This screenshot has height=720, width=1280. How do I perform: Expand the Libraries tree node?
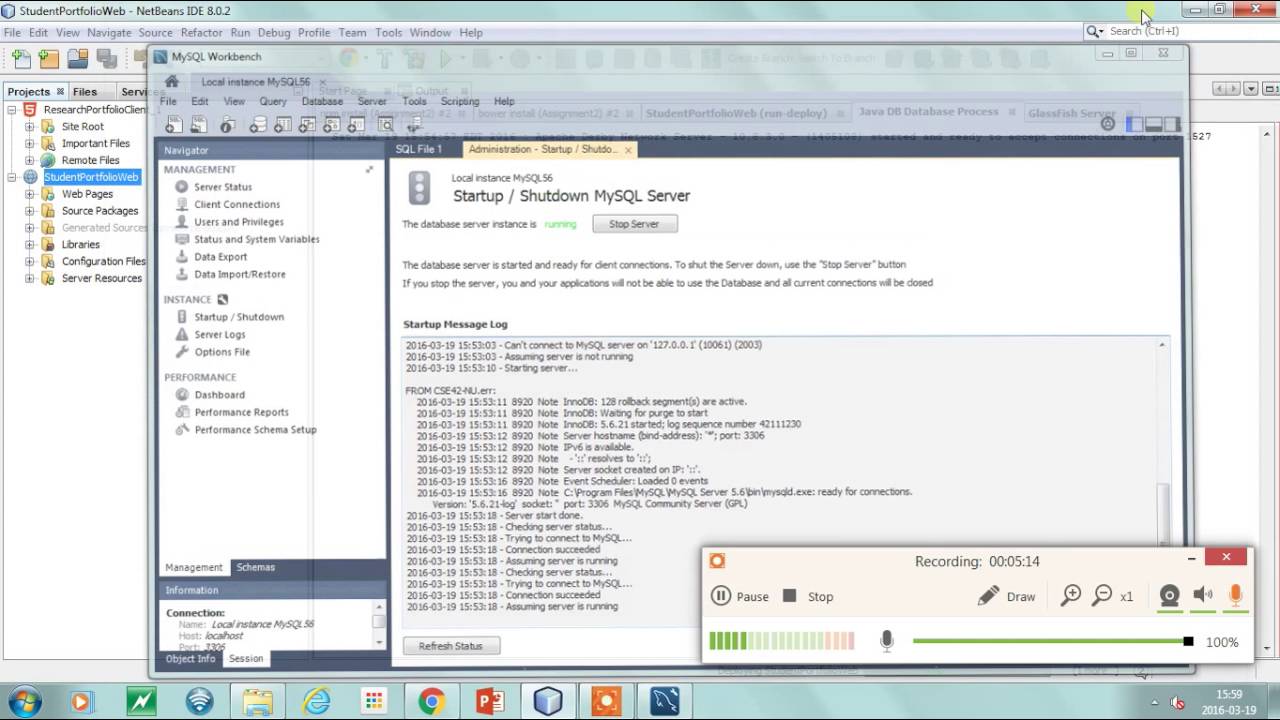pos(29,245)
